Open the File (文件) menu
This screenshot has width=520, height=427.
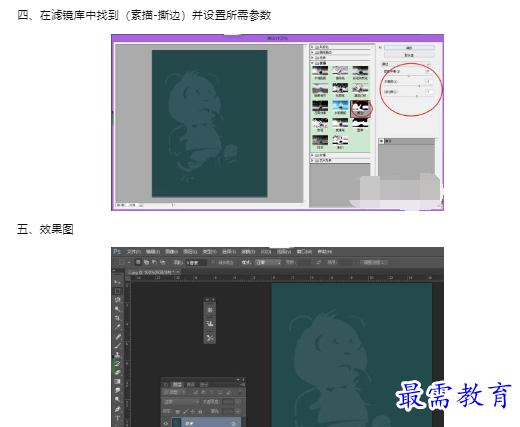(134, 252)
